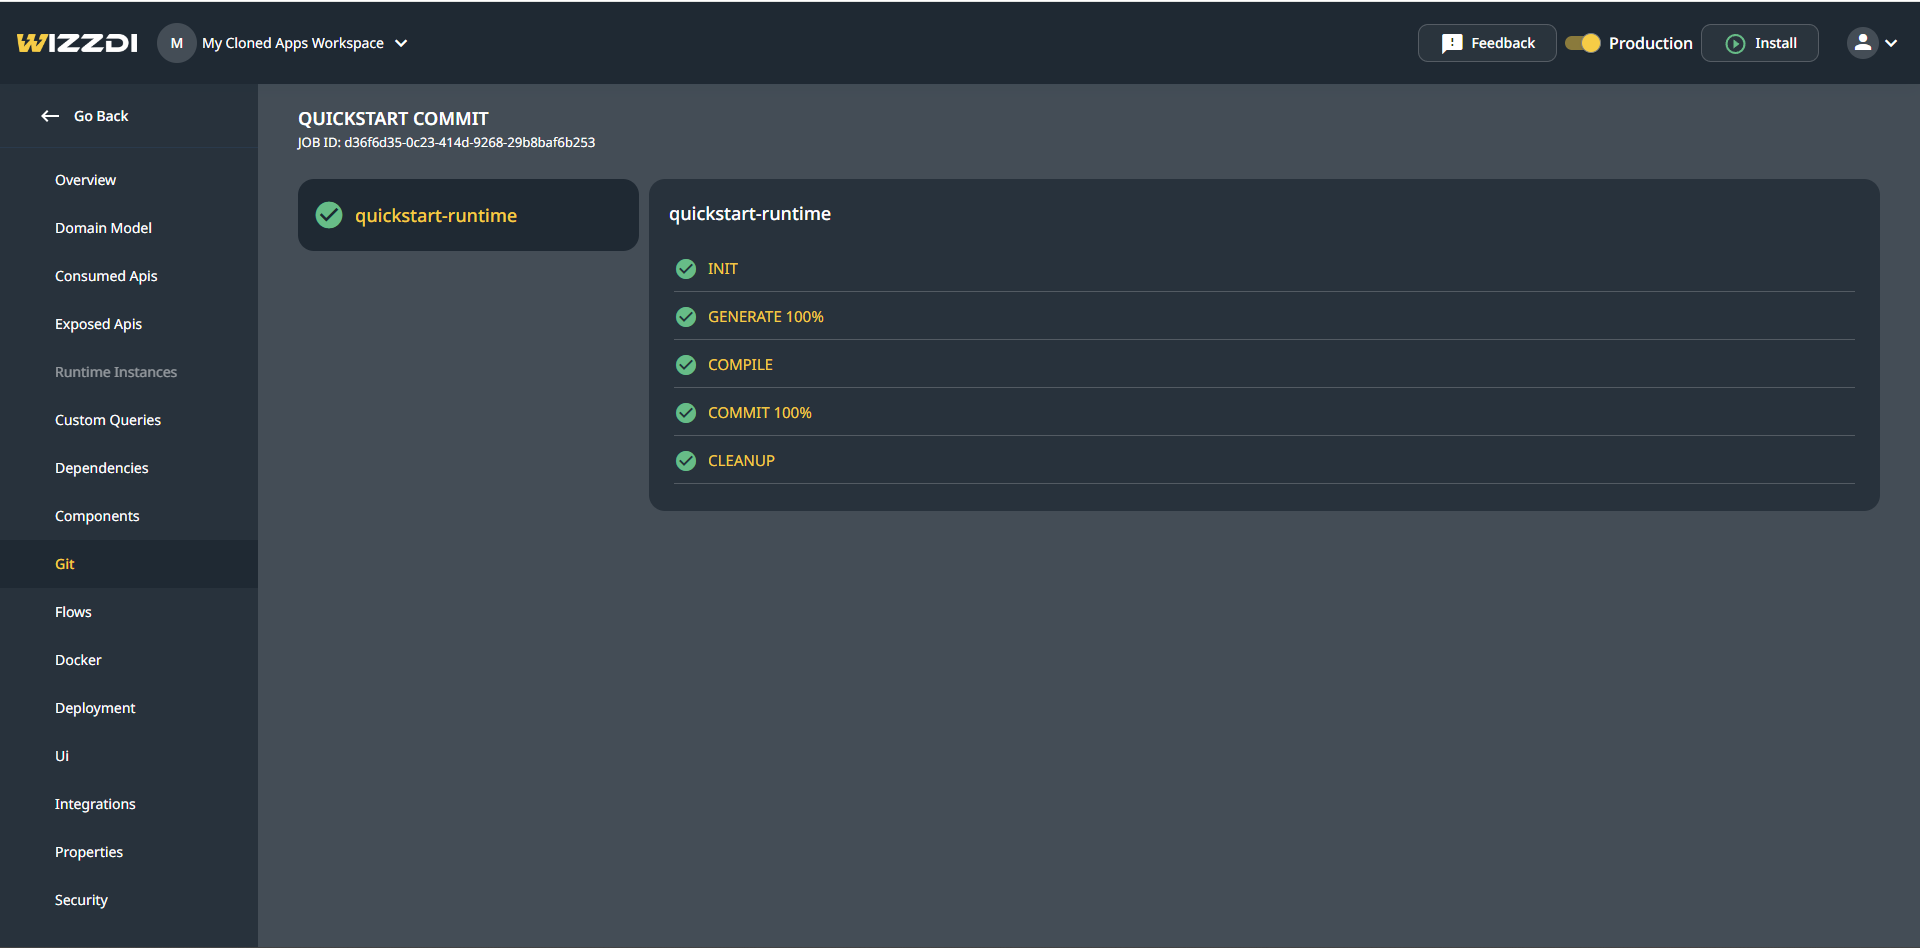Click the Go Back arrow icon
The width and height of the screenshot is (1920, 948).
(50, 116)
